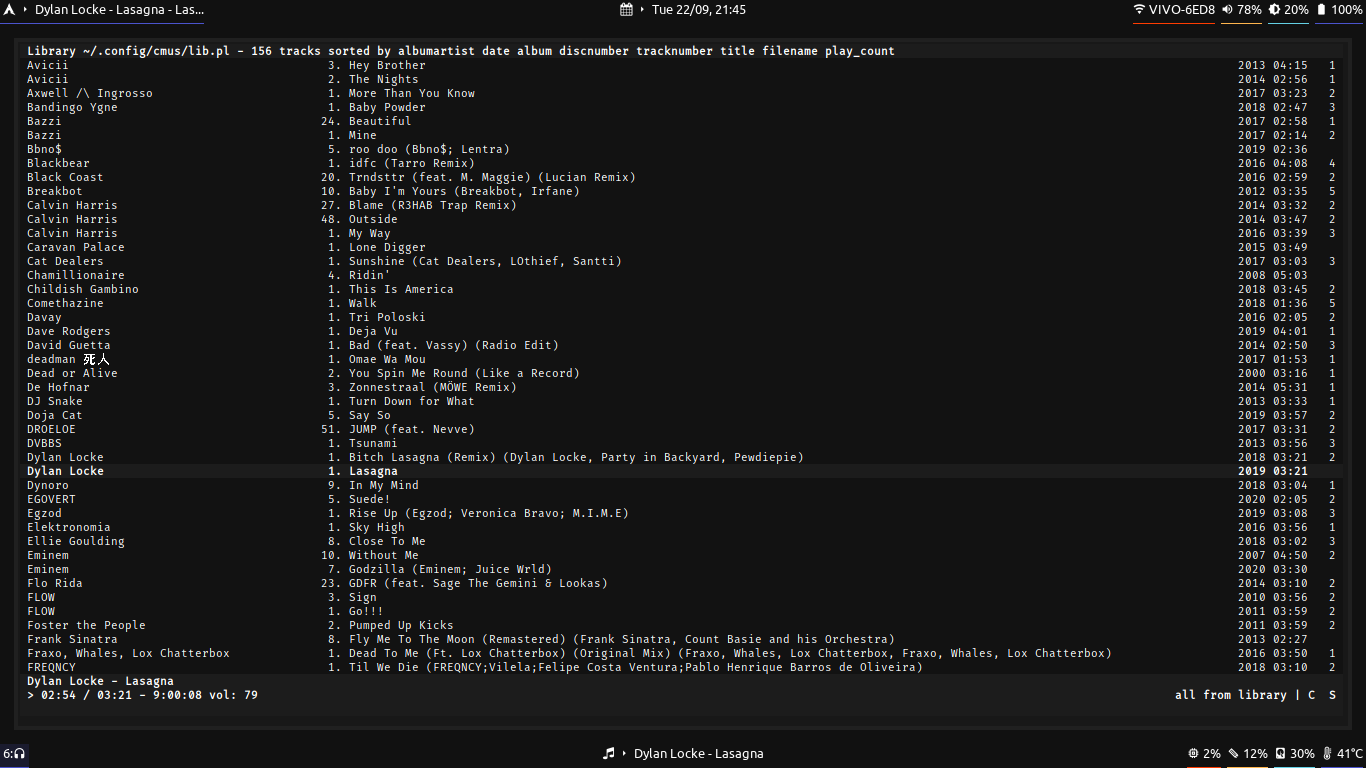The image size is (1366, 768).
Task: Select Chamillionaire's track 'Ridin''
Action: 683,275
